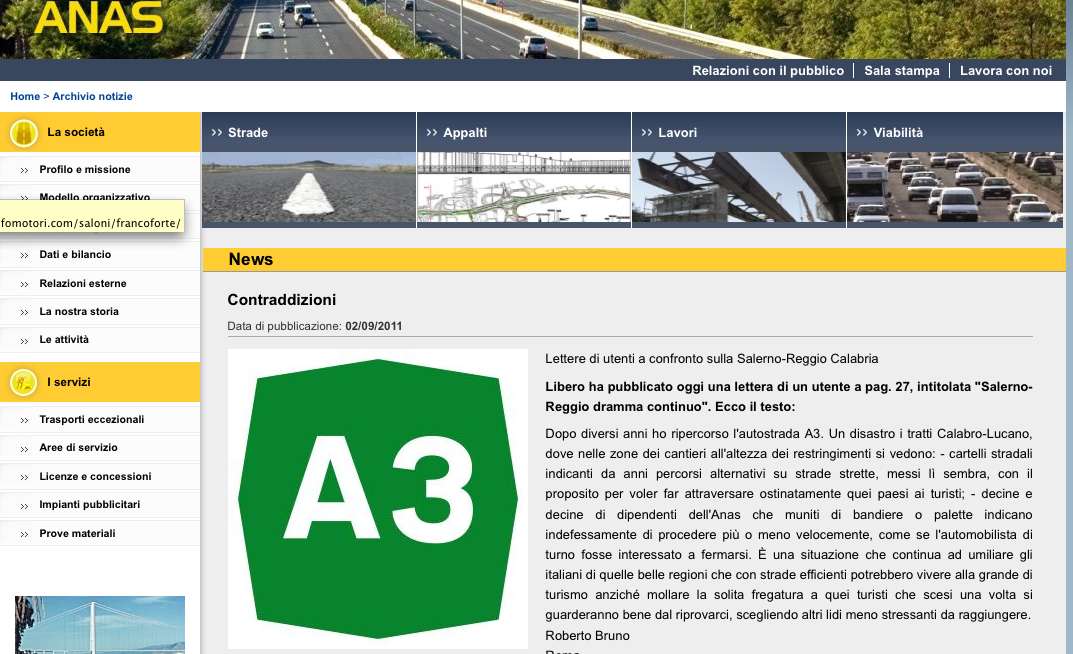The width and height of the screenshot is (1073, 654).
Task: Open the Strade road image
Action: (x=309, y=187)
